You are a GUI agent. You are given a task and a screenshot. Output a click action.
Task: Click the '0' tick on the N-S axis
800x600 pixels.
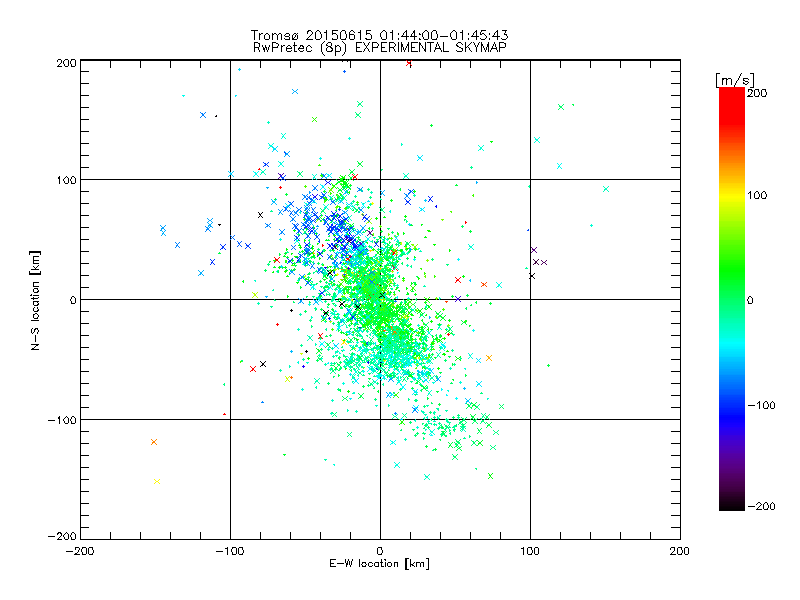click(x=73, y=300)
